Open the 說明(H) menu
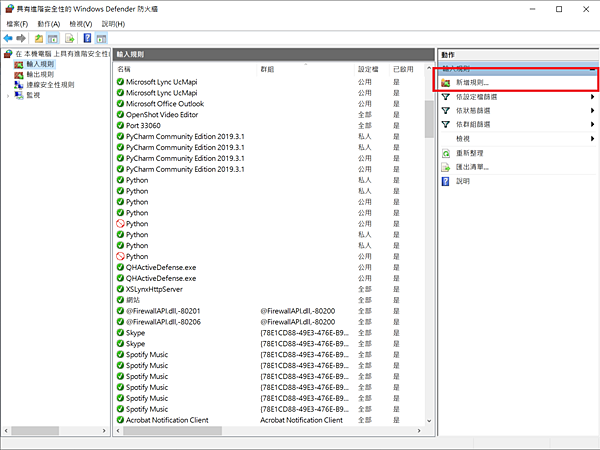This screenshot has height=450, width=600. tap(113, 24)
